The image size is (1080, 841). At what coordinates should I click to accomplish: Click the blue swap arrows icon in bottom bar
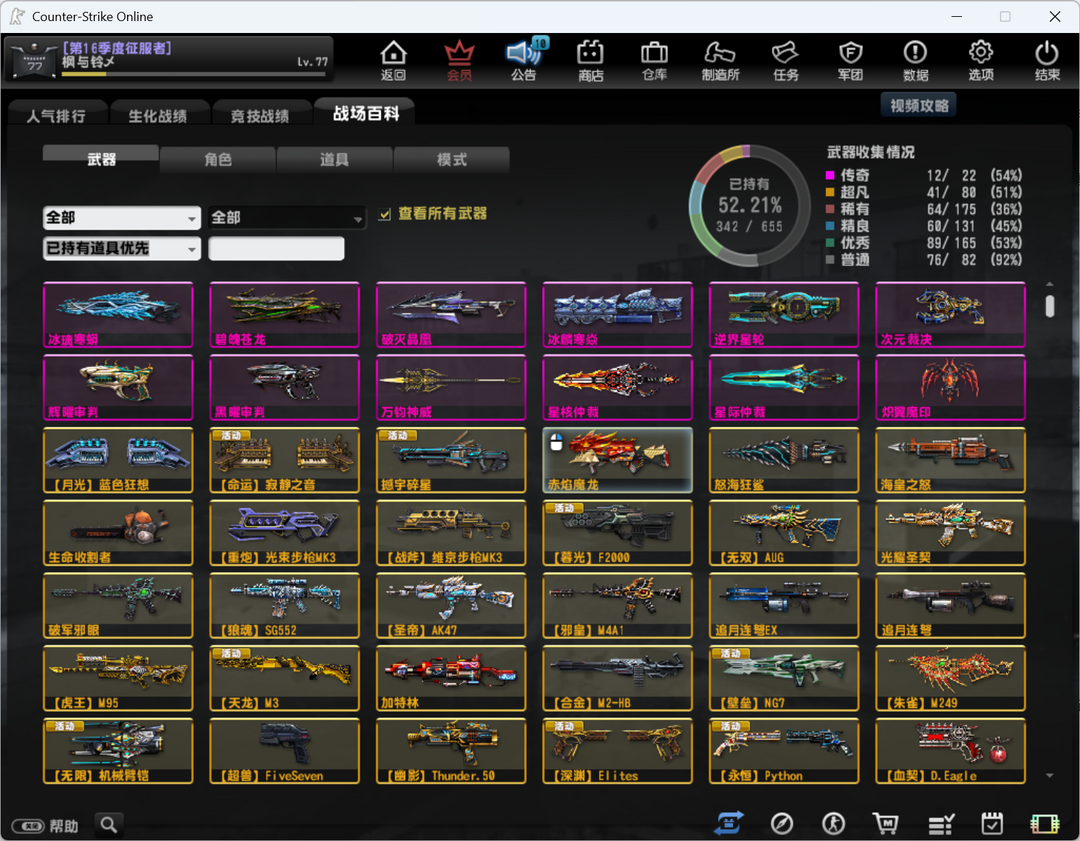point(730,823)
